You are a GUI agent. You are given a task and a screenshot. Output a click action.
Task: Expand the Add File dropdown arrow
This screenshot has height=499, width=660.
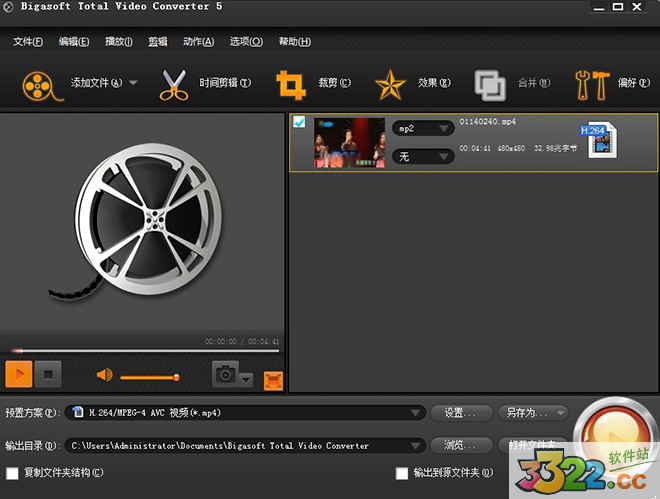(133, 82)
